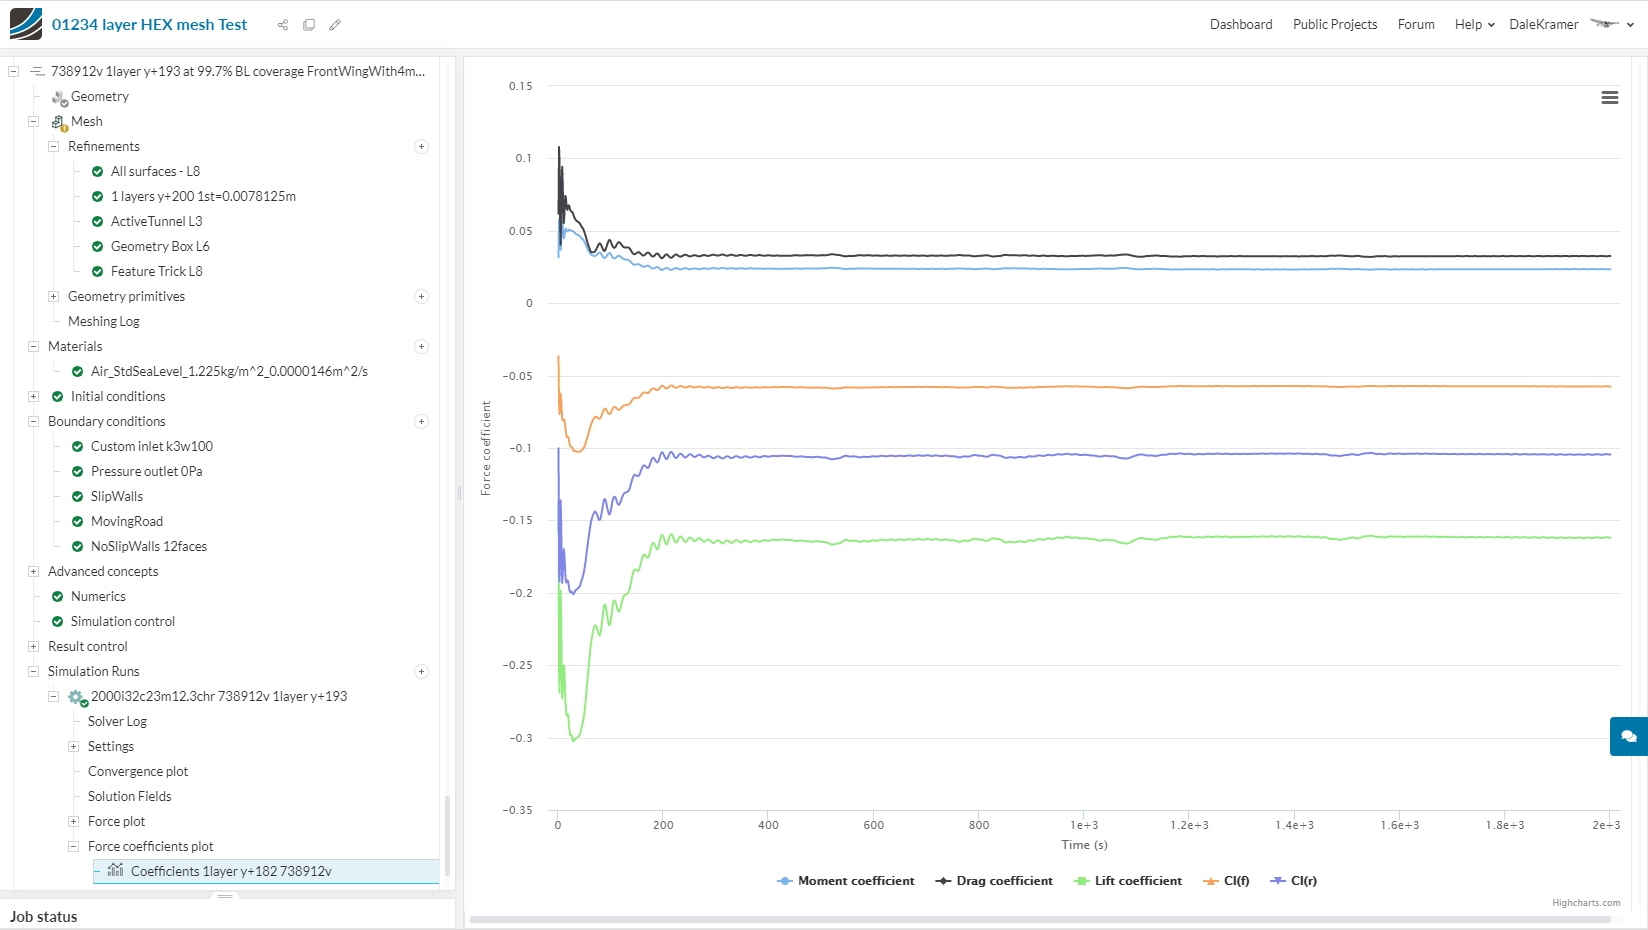Toggle Moment coefficient series in legend
The height and width of the screenshot is (930, 1648).
click(x=846, y=881)
